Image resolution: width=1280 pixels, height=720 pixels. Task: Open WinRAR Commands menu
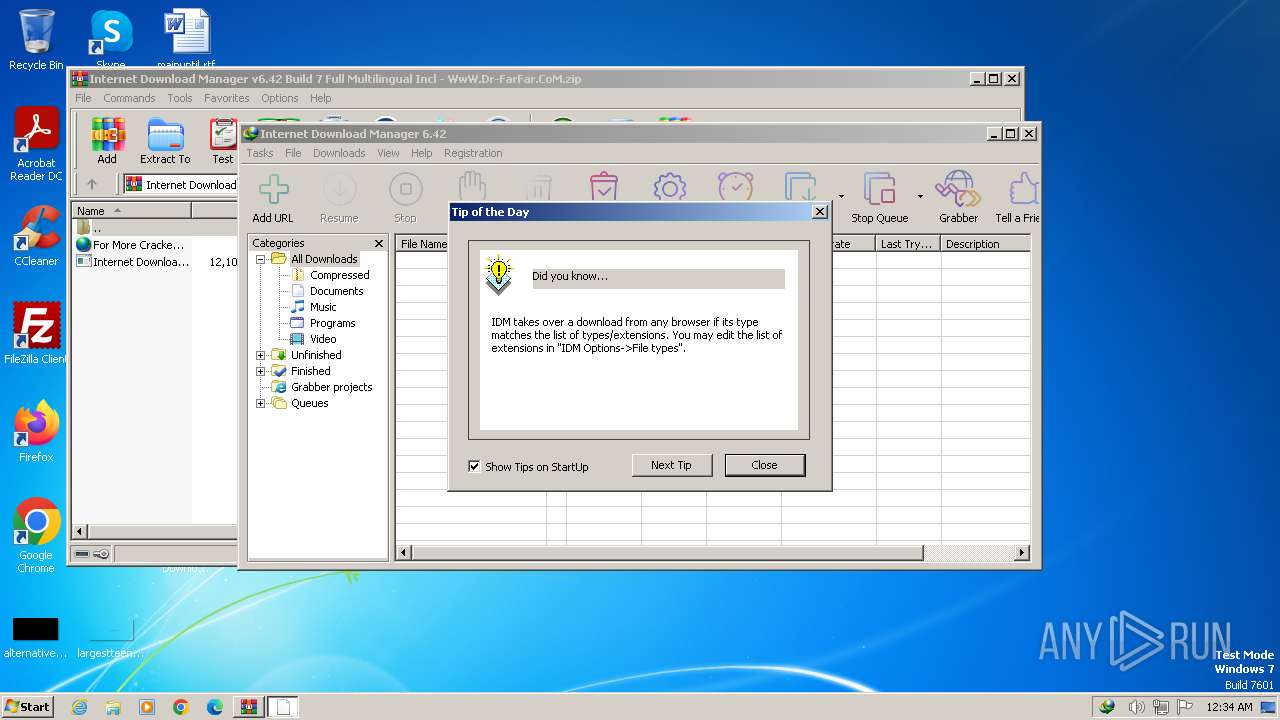point(129,98)
